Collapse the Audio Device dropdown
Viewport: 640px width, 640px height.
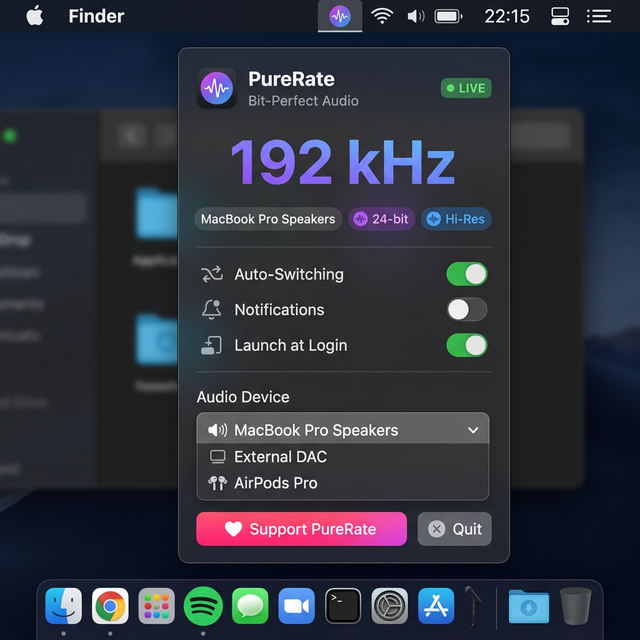pos(343,430)
